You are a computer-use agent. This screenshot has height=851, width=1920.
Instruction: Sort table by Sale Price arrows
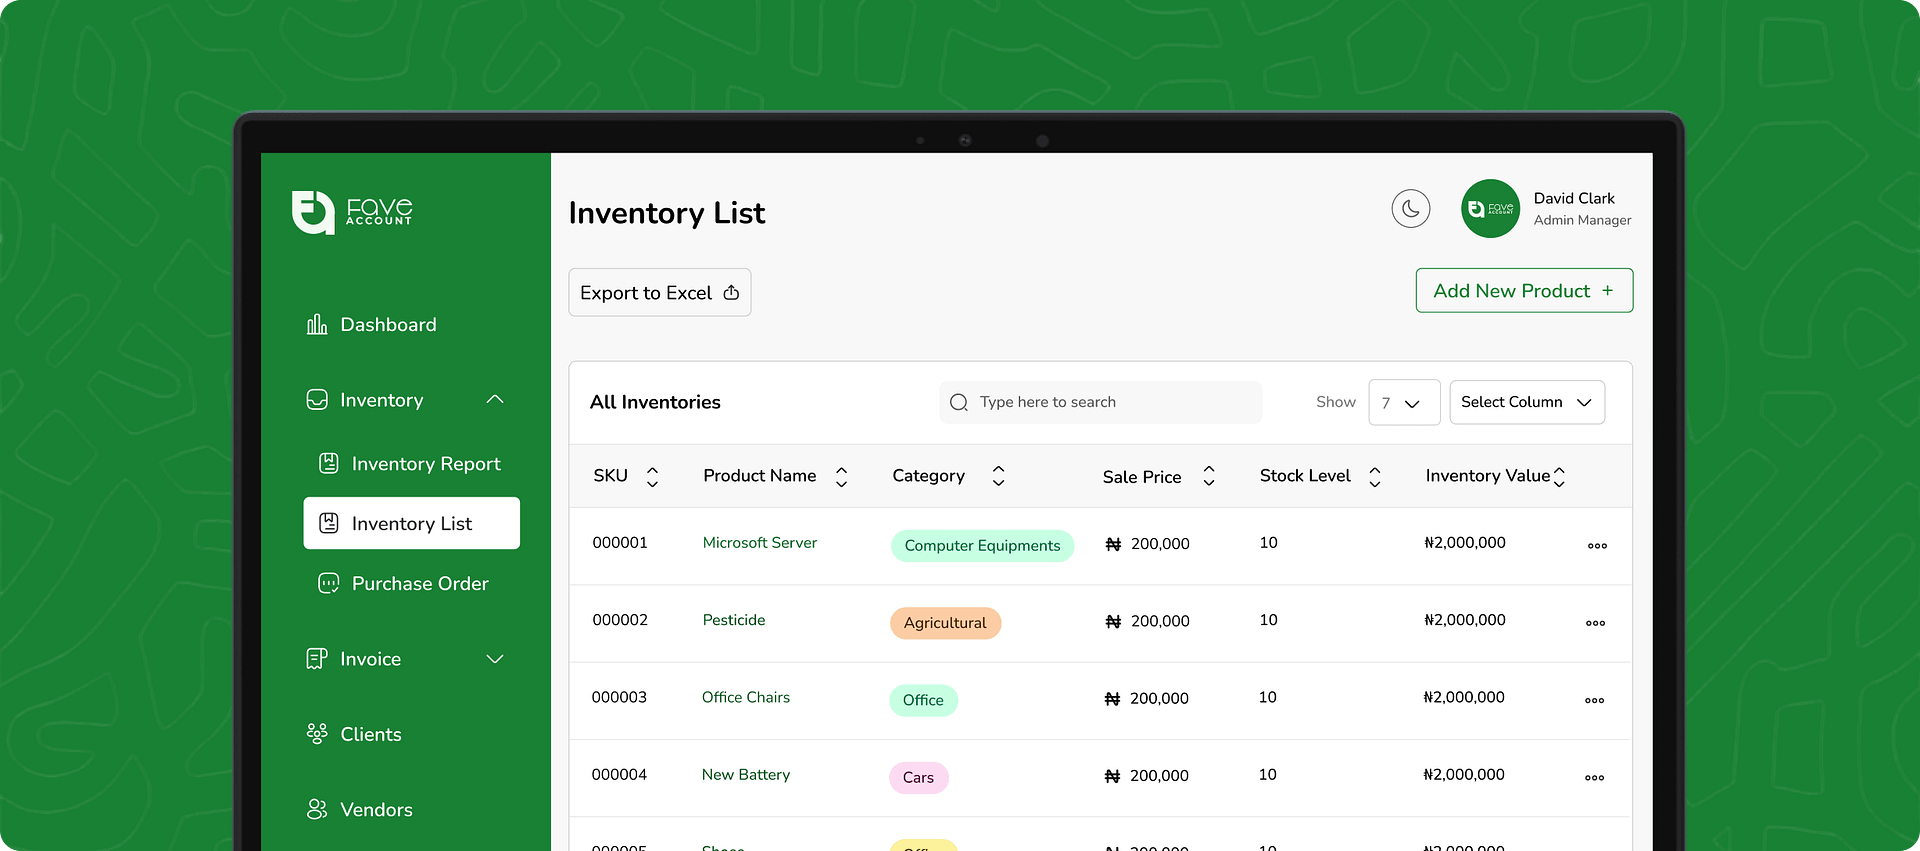pyautogui.click(x=1208, y=477)
